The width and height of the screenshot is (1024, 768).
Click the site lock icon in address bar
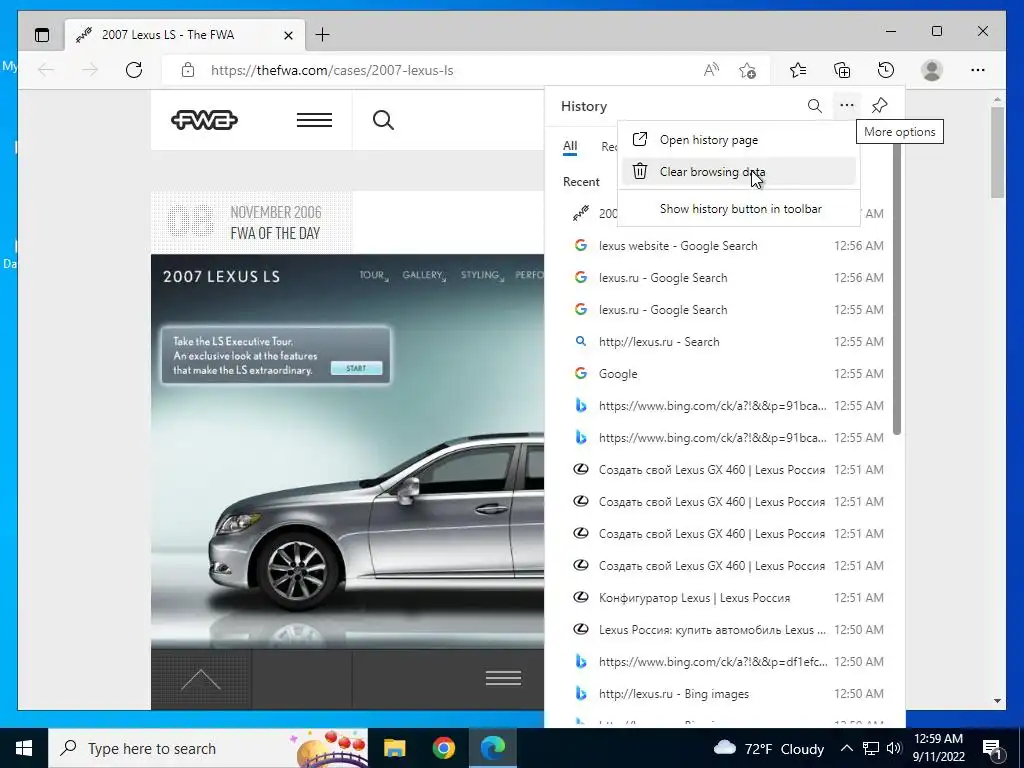(x=188, y=70)
